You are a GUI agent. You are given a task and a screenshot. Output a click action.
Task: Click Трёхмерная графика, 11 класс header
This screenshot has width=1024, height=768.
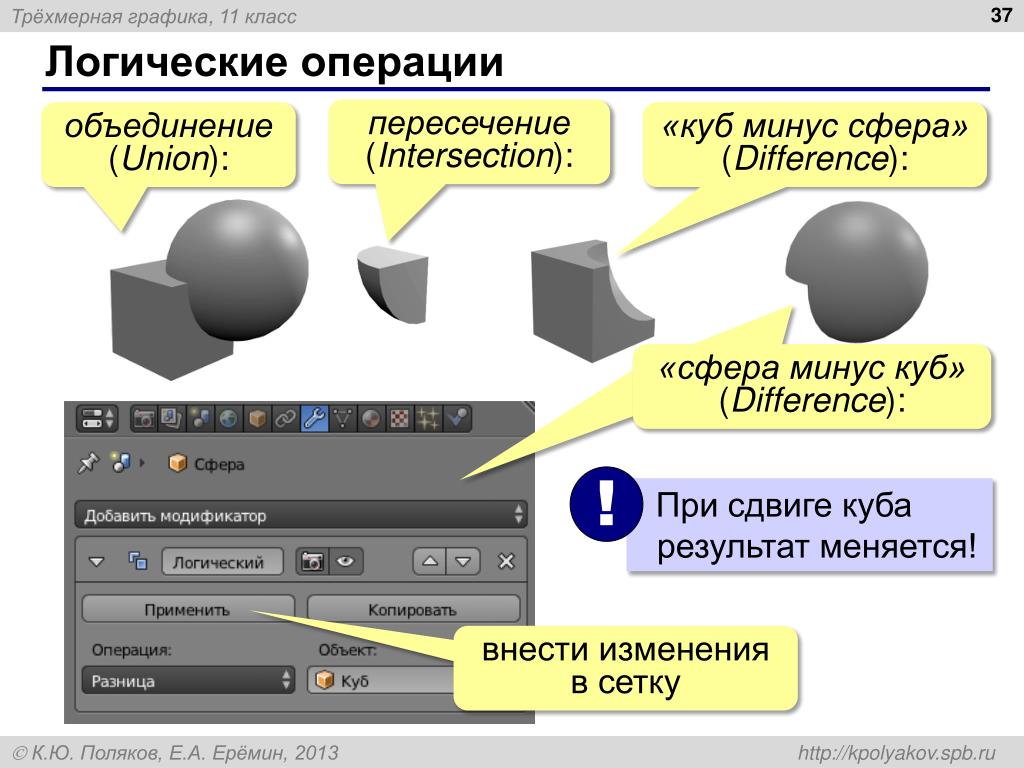tap(154, 16)
